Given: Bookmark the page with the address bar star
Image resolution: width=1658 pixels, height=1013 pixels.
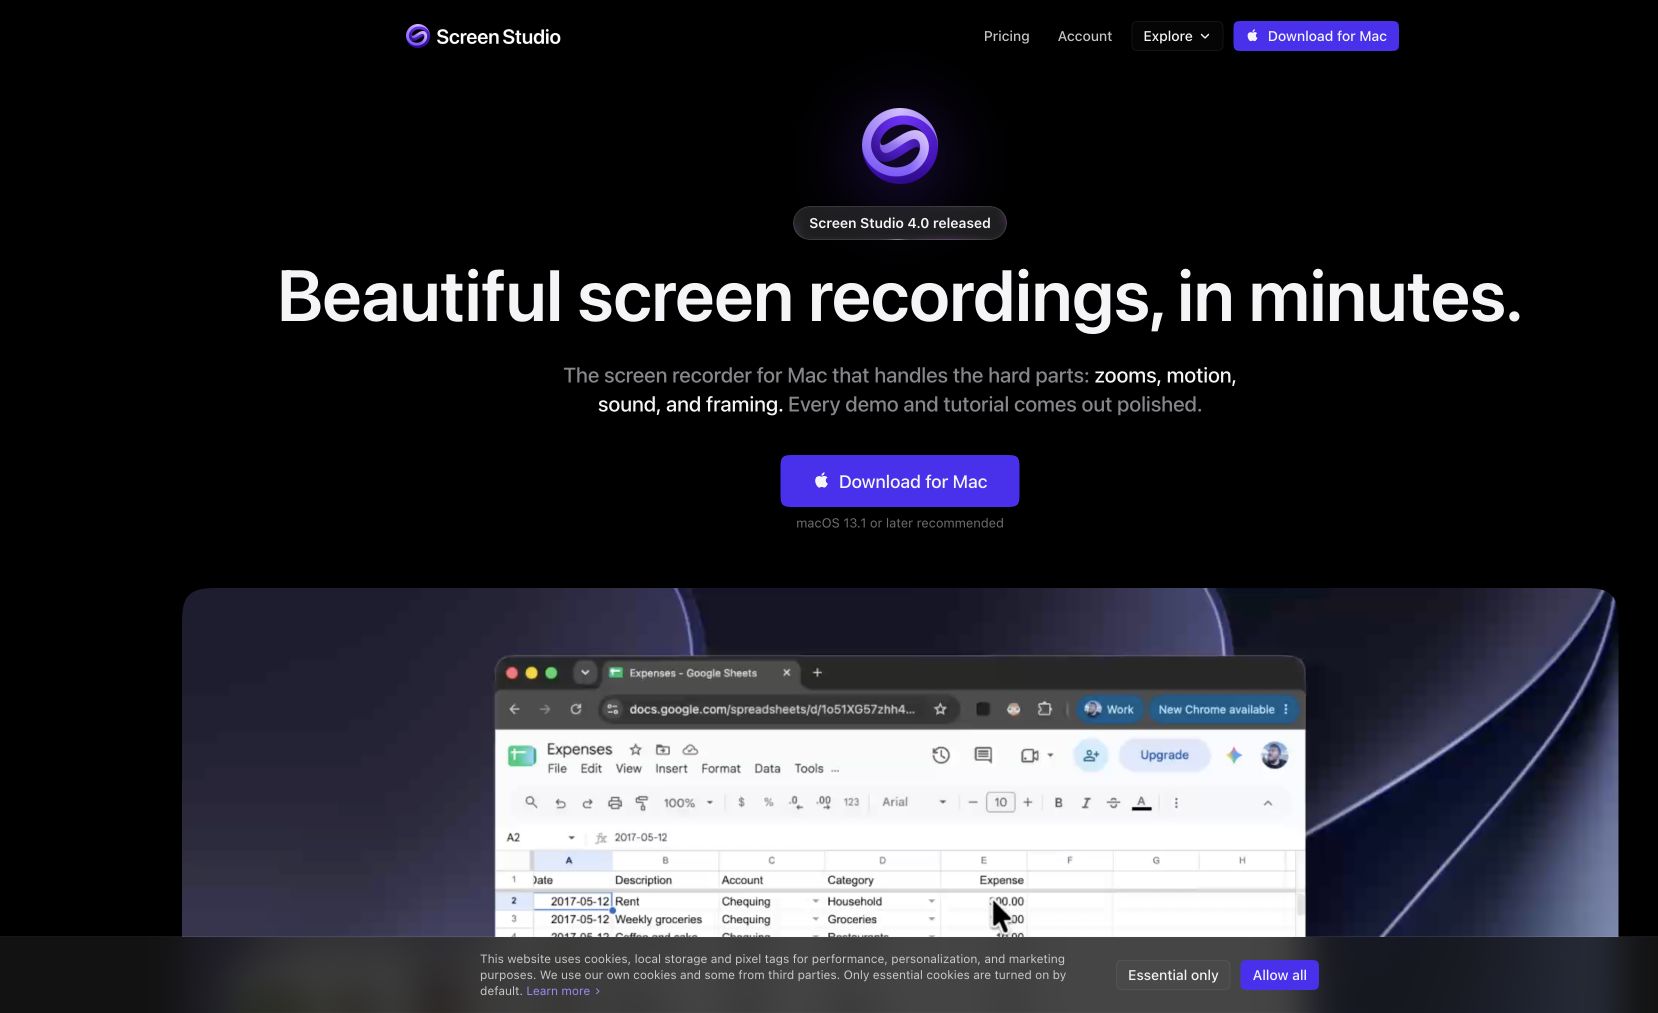Looking at the screenshot, I should (x=940, y=709).
